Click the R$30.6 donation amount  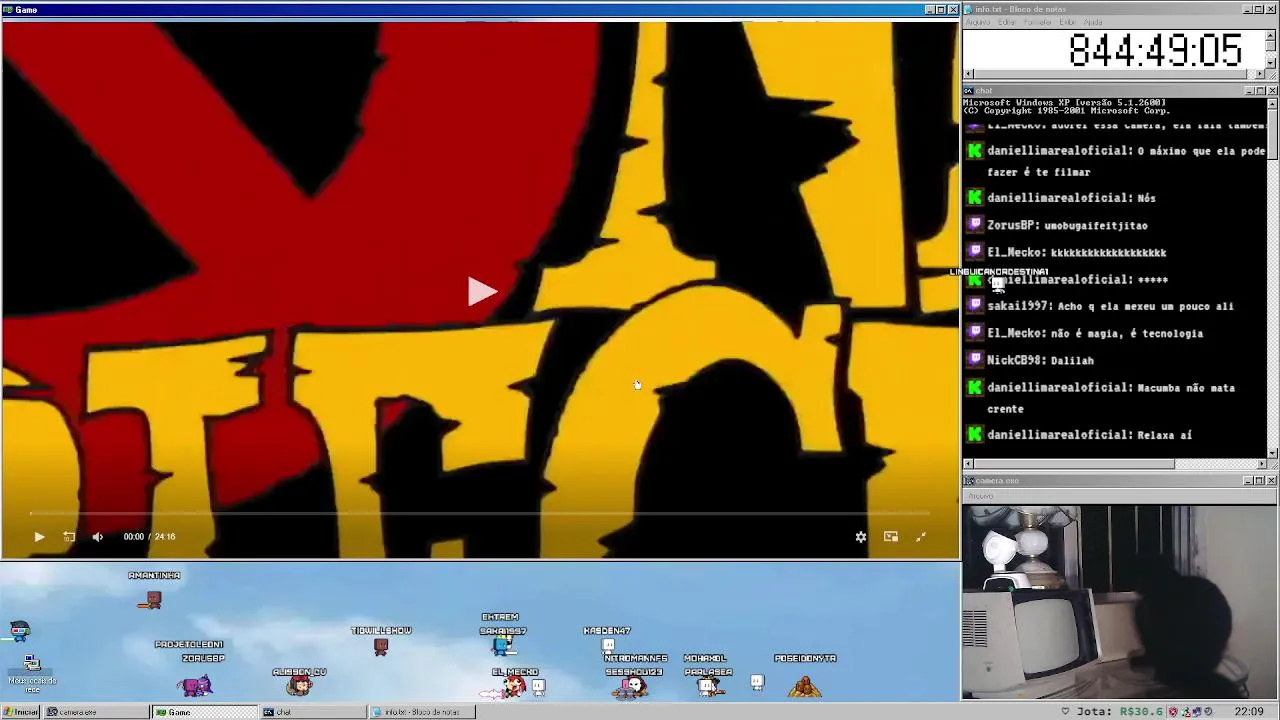(x=1140, y=712)
